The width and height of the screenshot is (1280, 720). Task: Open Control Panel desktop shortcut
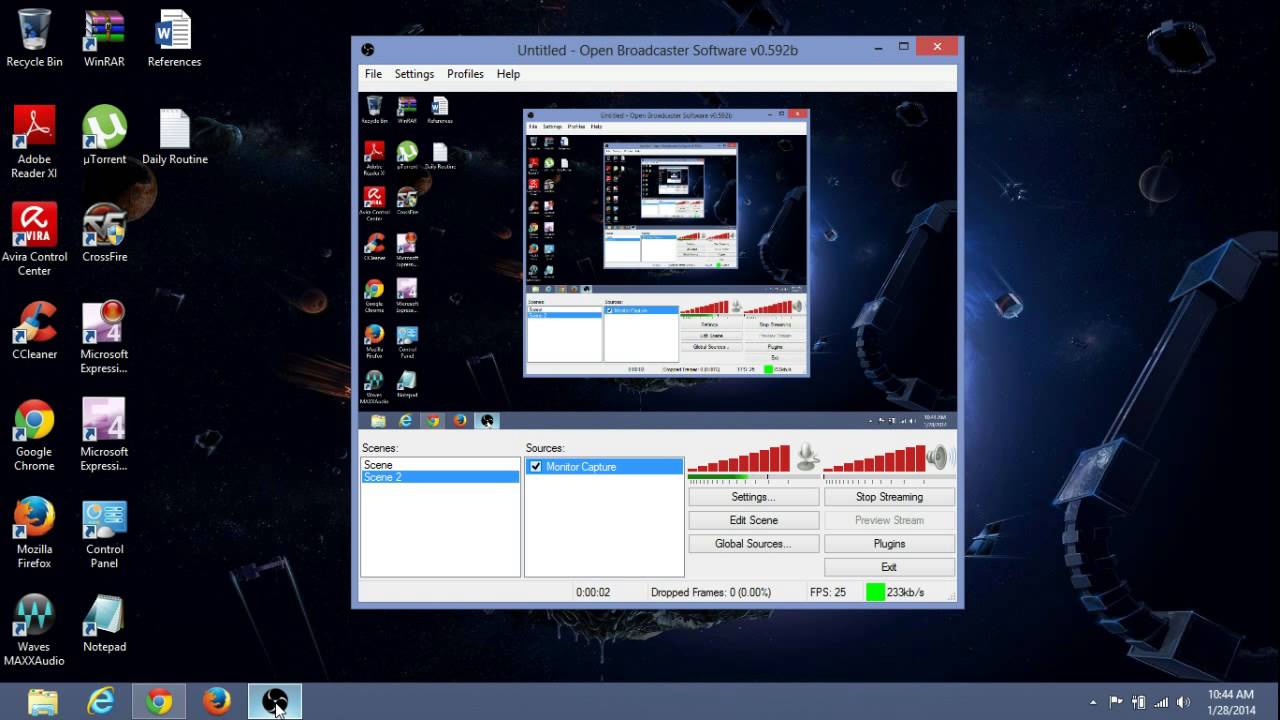[x=104, y=532]
